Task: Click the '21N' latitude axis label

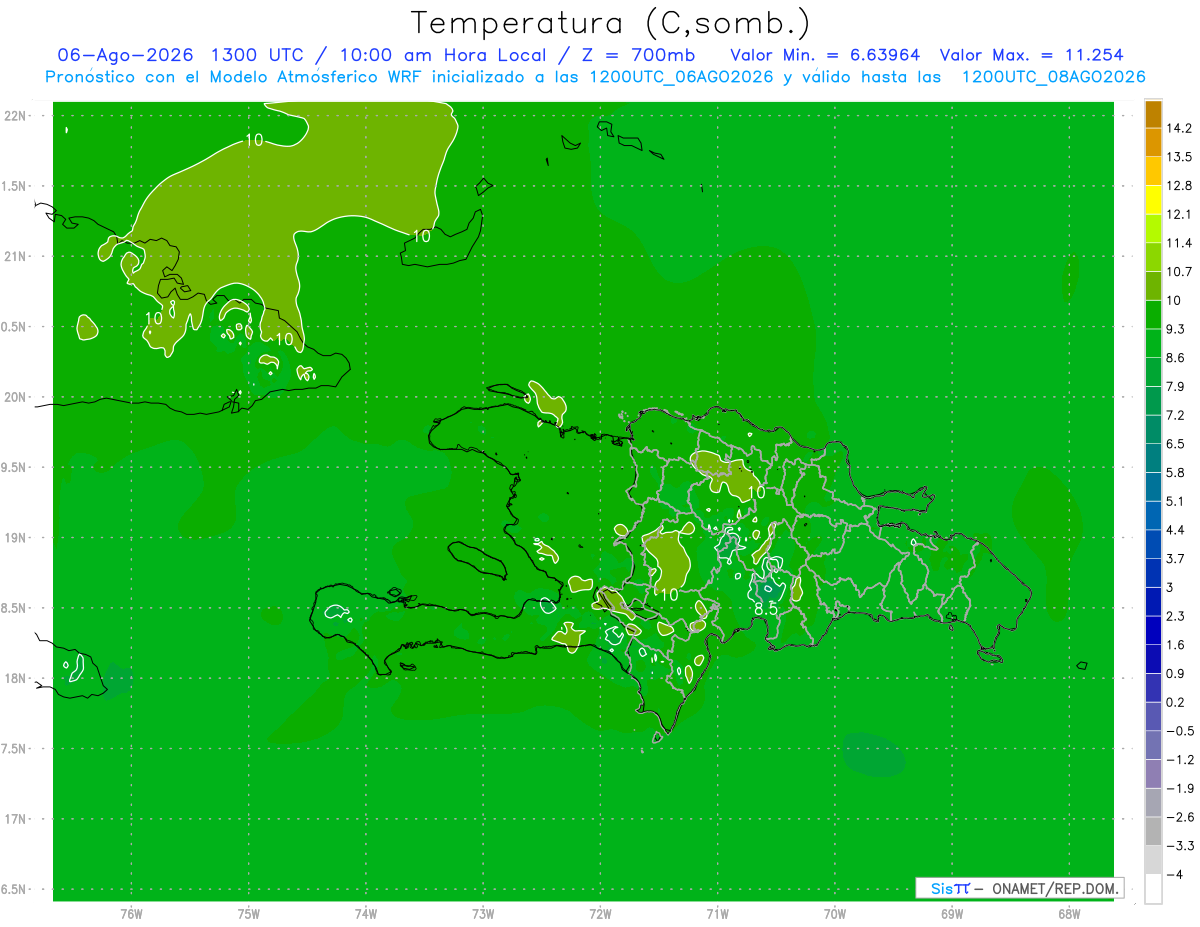Action: pyautogui.click(x=17, y=257)
